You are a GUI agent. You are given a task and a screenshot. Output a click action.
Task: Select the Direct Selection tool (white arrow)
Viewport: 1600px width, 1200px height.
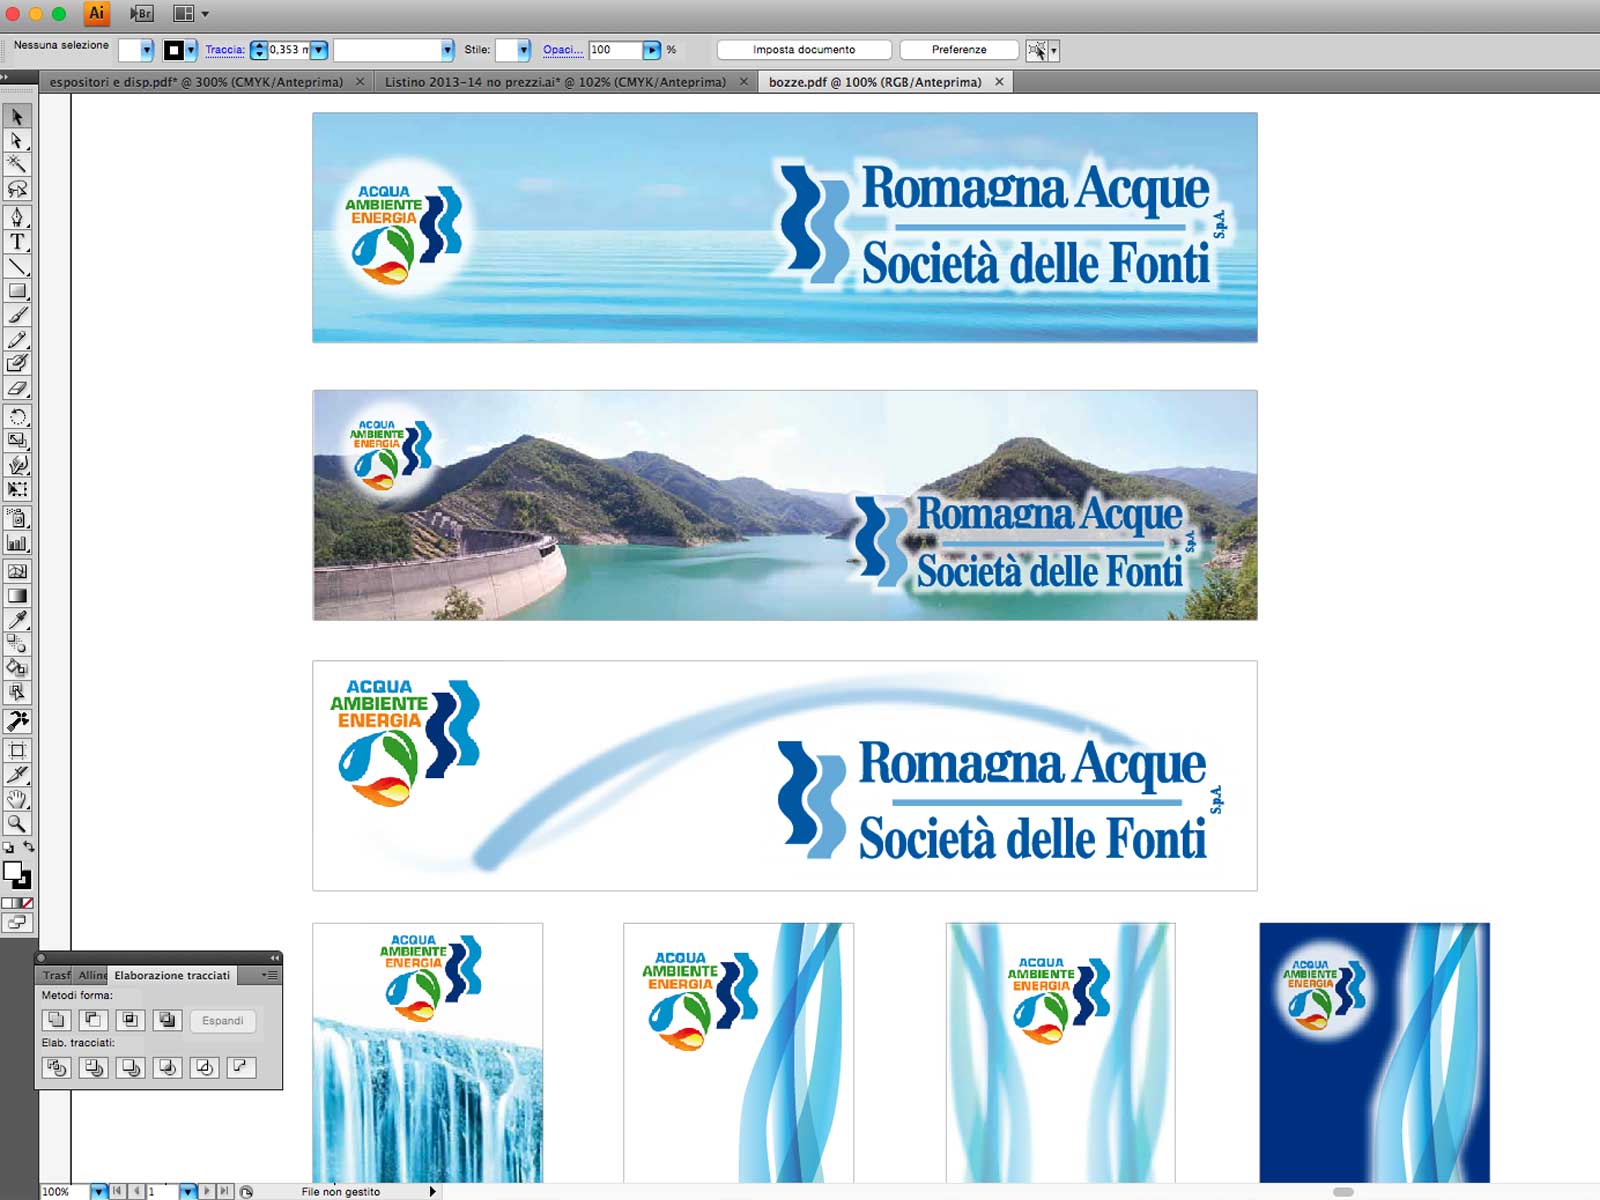(17, 141)
